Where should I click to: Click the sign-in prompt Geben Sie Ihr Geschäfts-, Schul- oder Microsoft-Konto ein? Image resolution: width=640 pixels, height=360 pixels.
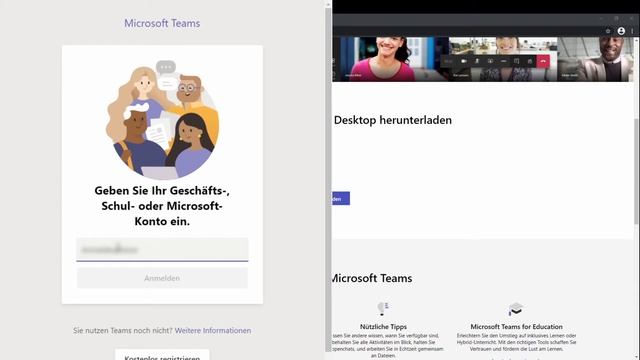162,206
